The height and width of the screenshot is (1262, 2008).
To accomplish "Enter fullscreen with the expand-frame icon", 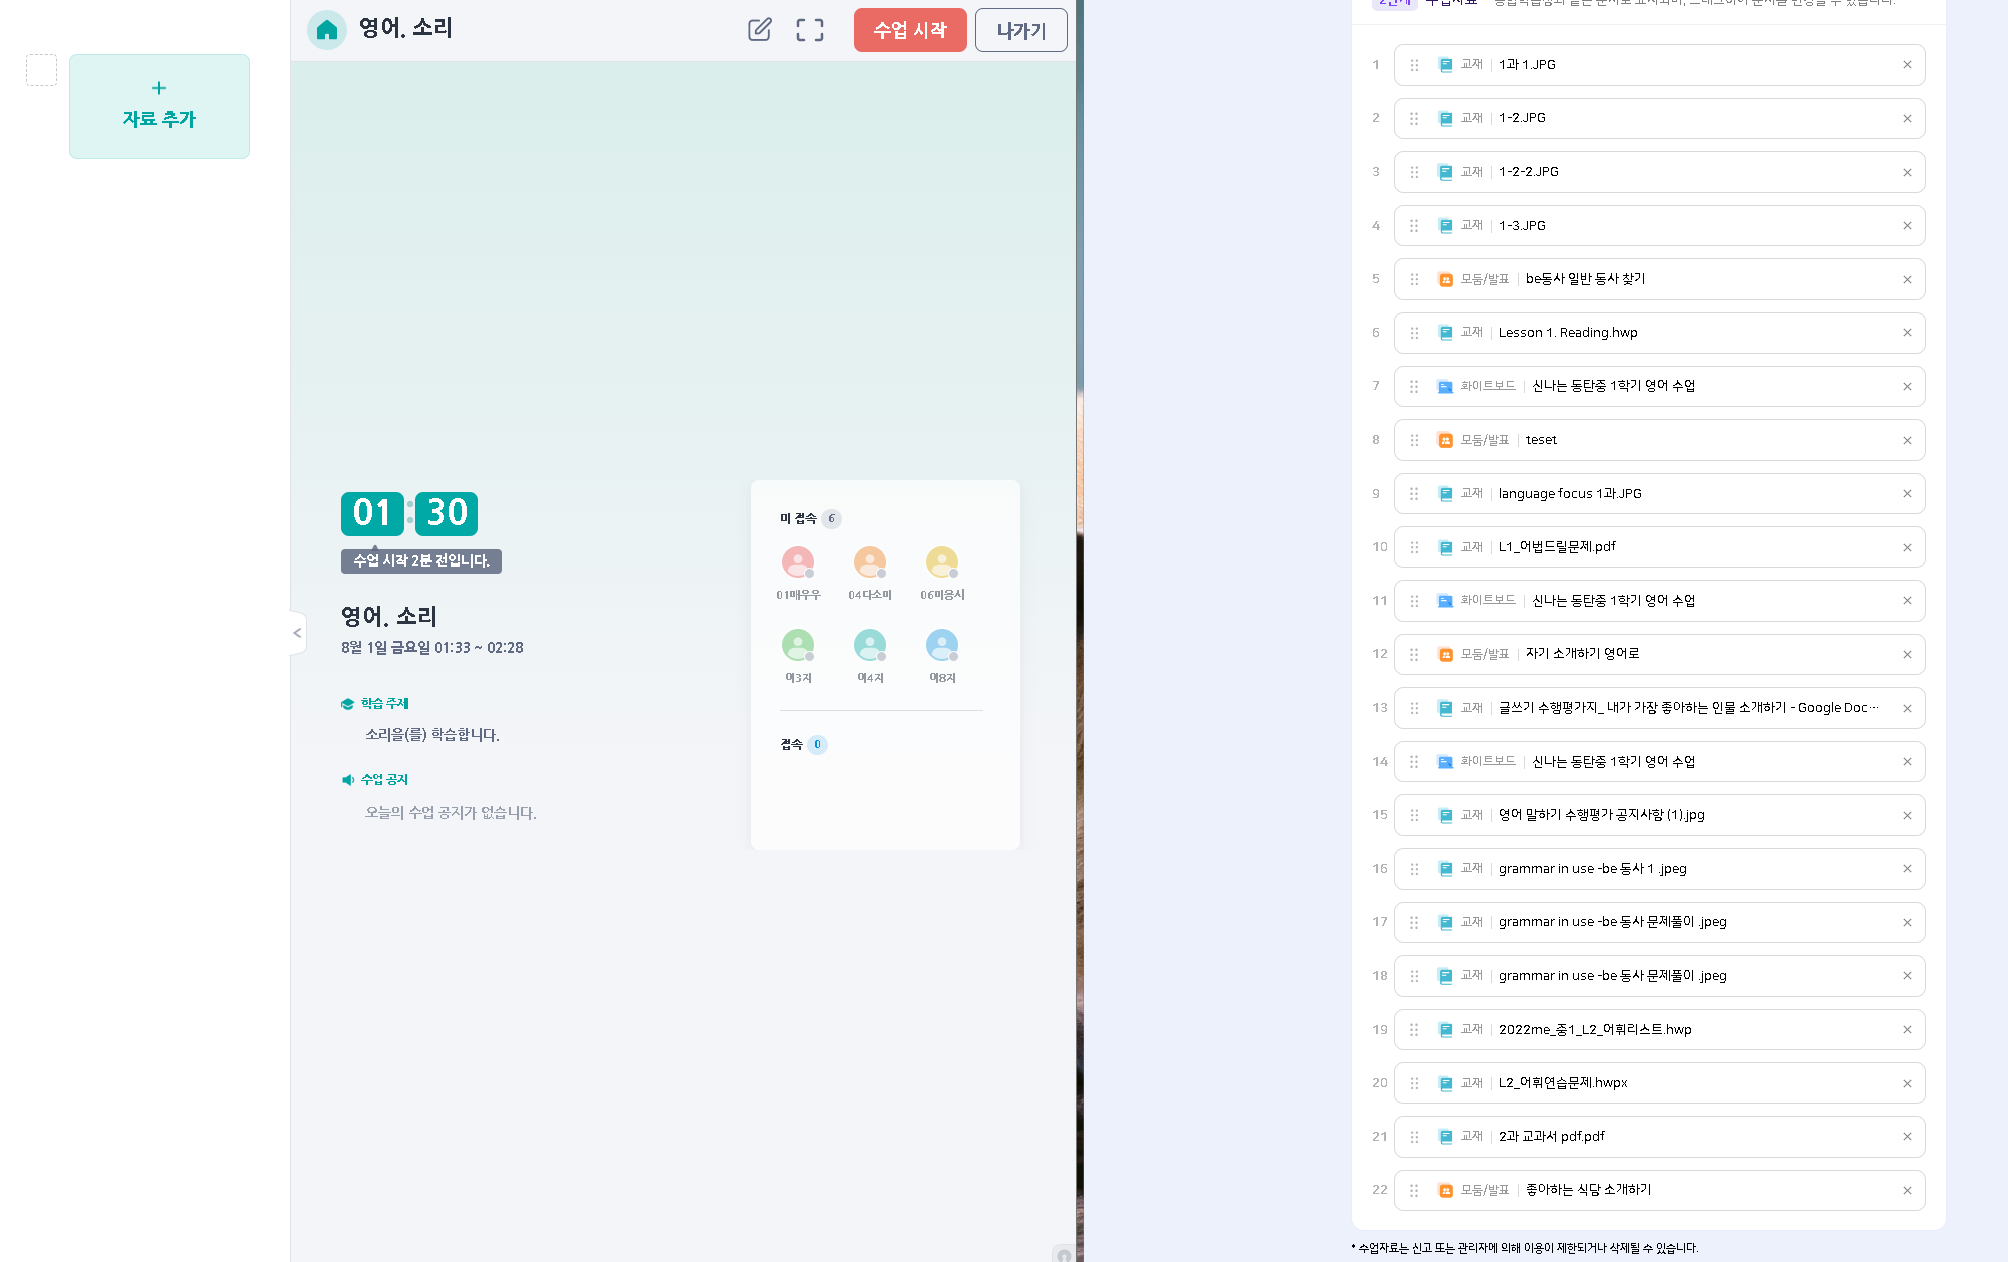I will point(810,30).
